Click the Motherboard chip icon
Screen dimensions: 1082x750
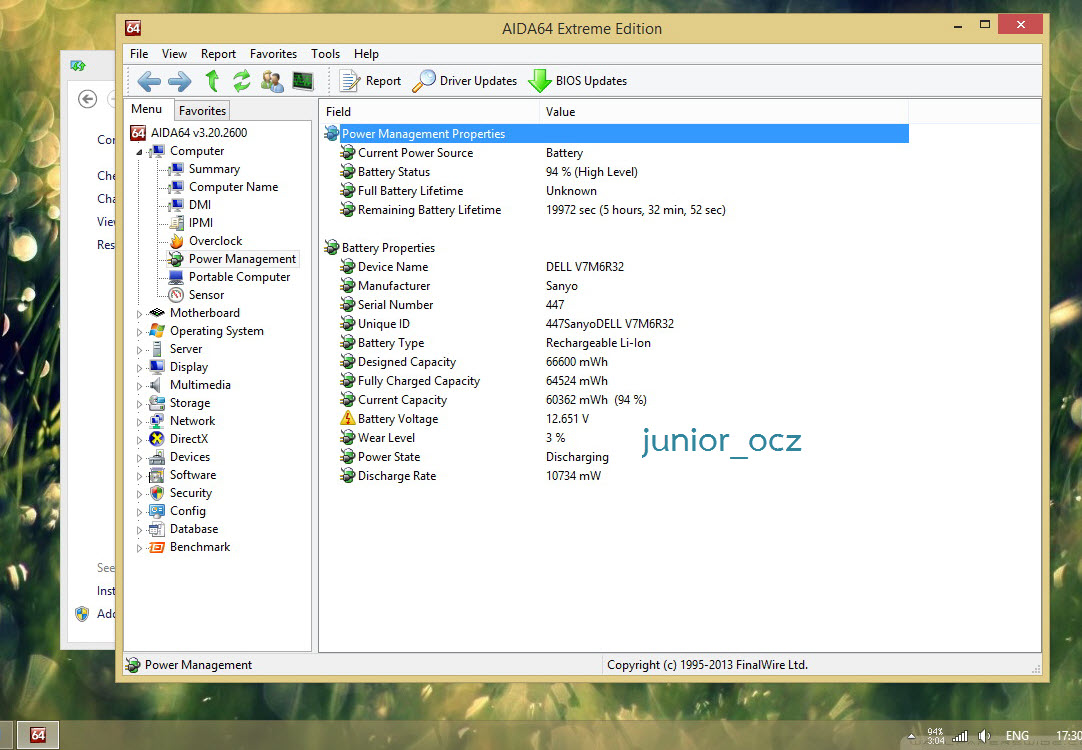click(157, 313)
